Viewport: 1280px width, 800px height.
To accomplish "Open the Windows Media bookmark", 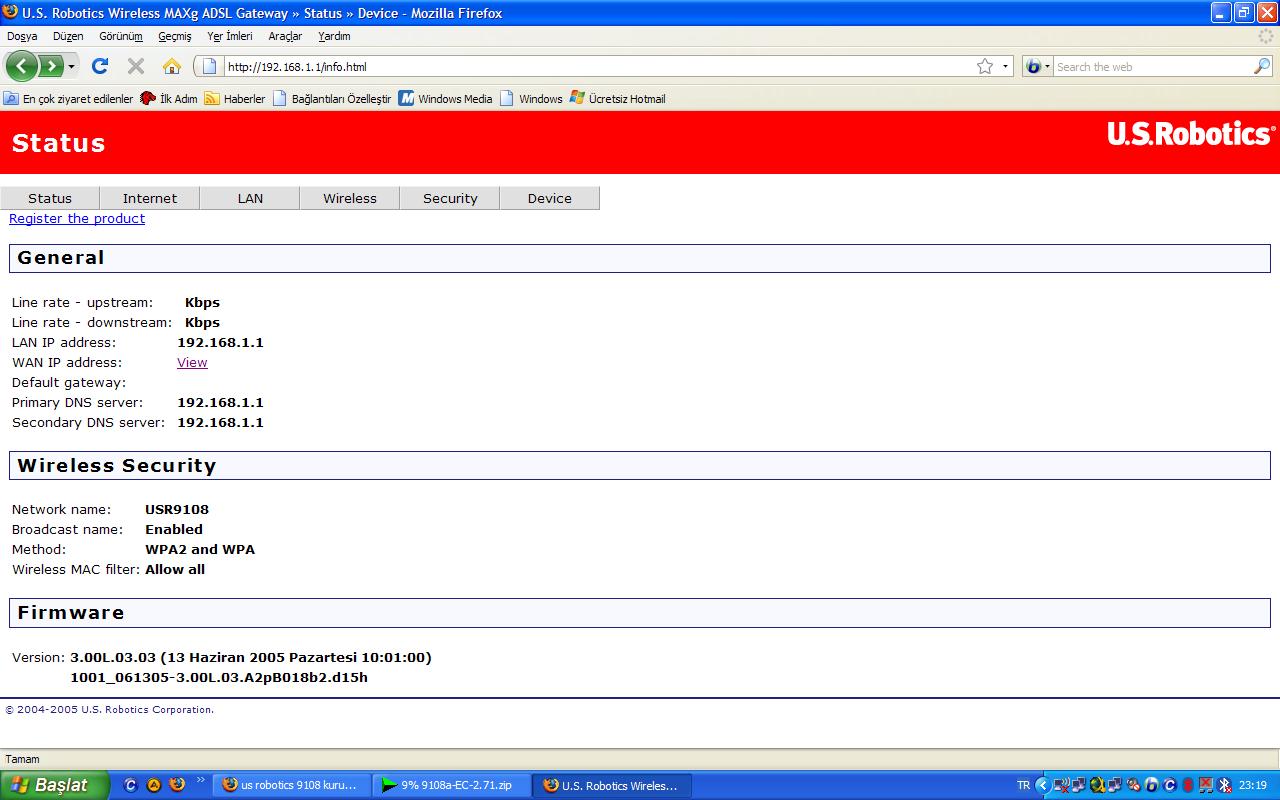I will (x=446, y=99).
